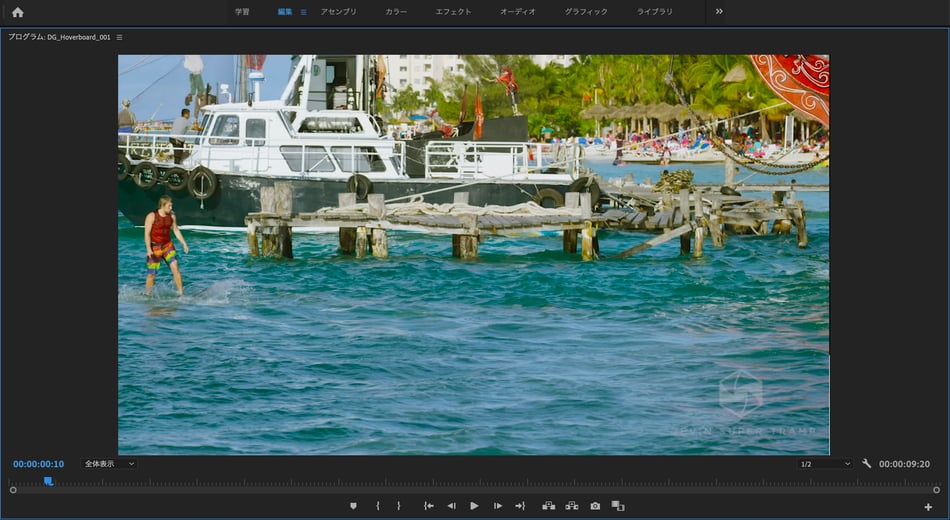
Task: Jump to the In point
Action: click(428, 506)
